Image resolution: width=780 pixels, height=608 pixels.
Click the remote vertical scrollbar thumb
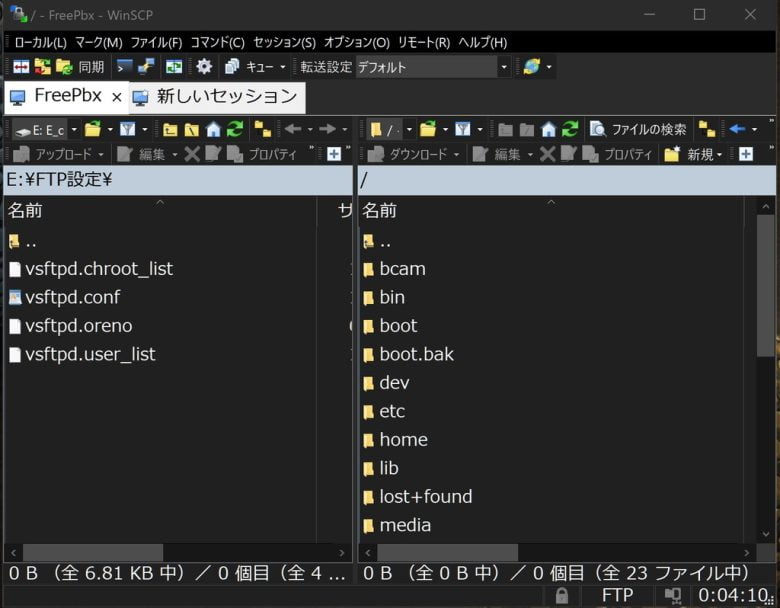[x=766, y=286]
